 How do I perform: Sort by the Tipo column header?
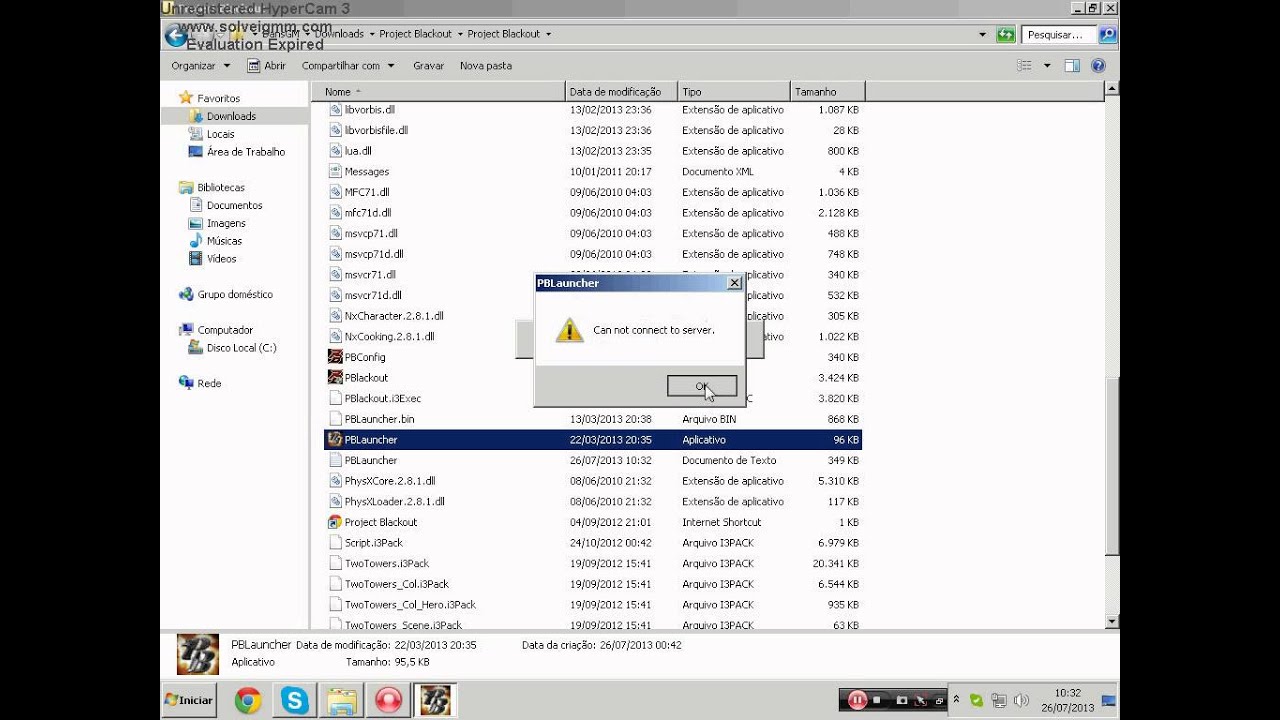(733, 92)
